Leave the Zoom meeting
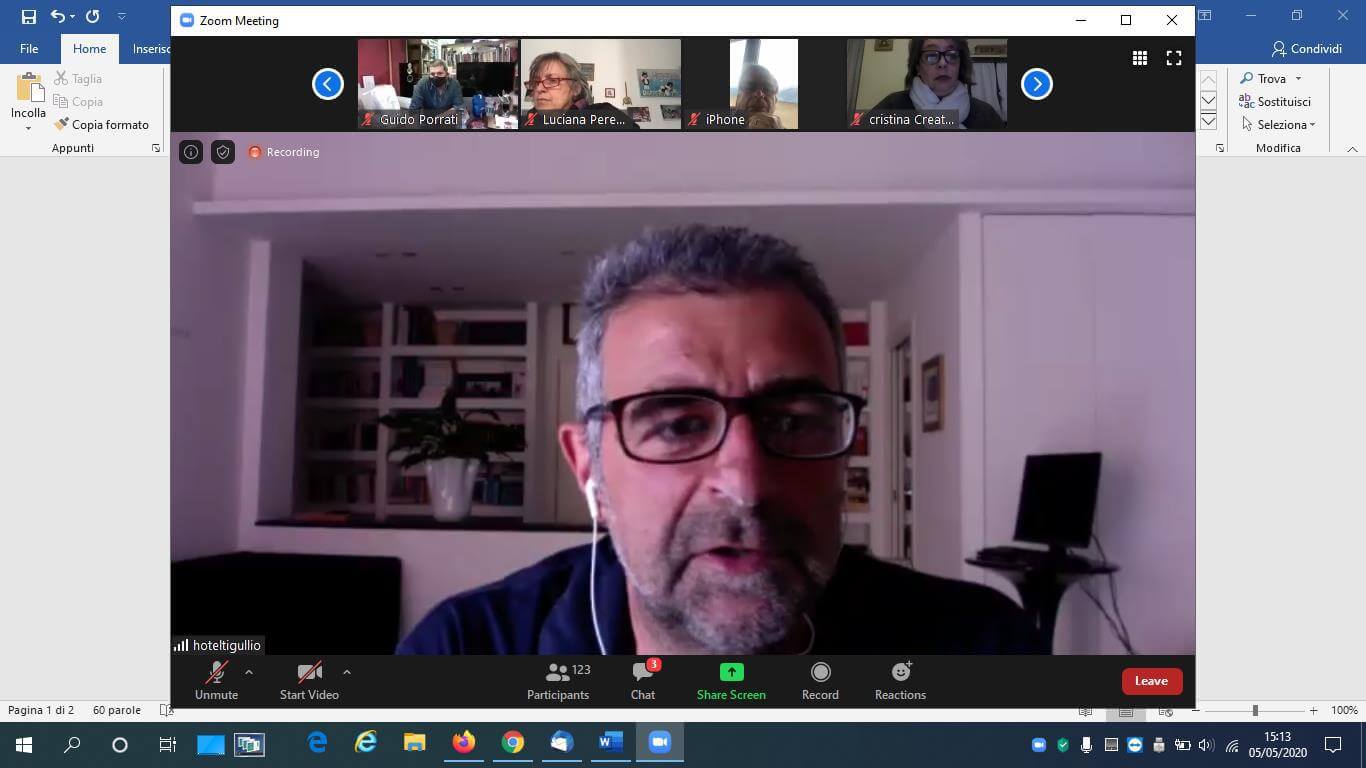The height and width of the screenshot is (768, 1366). (x=1152, y=681)
